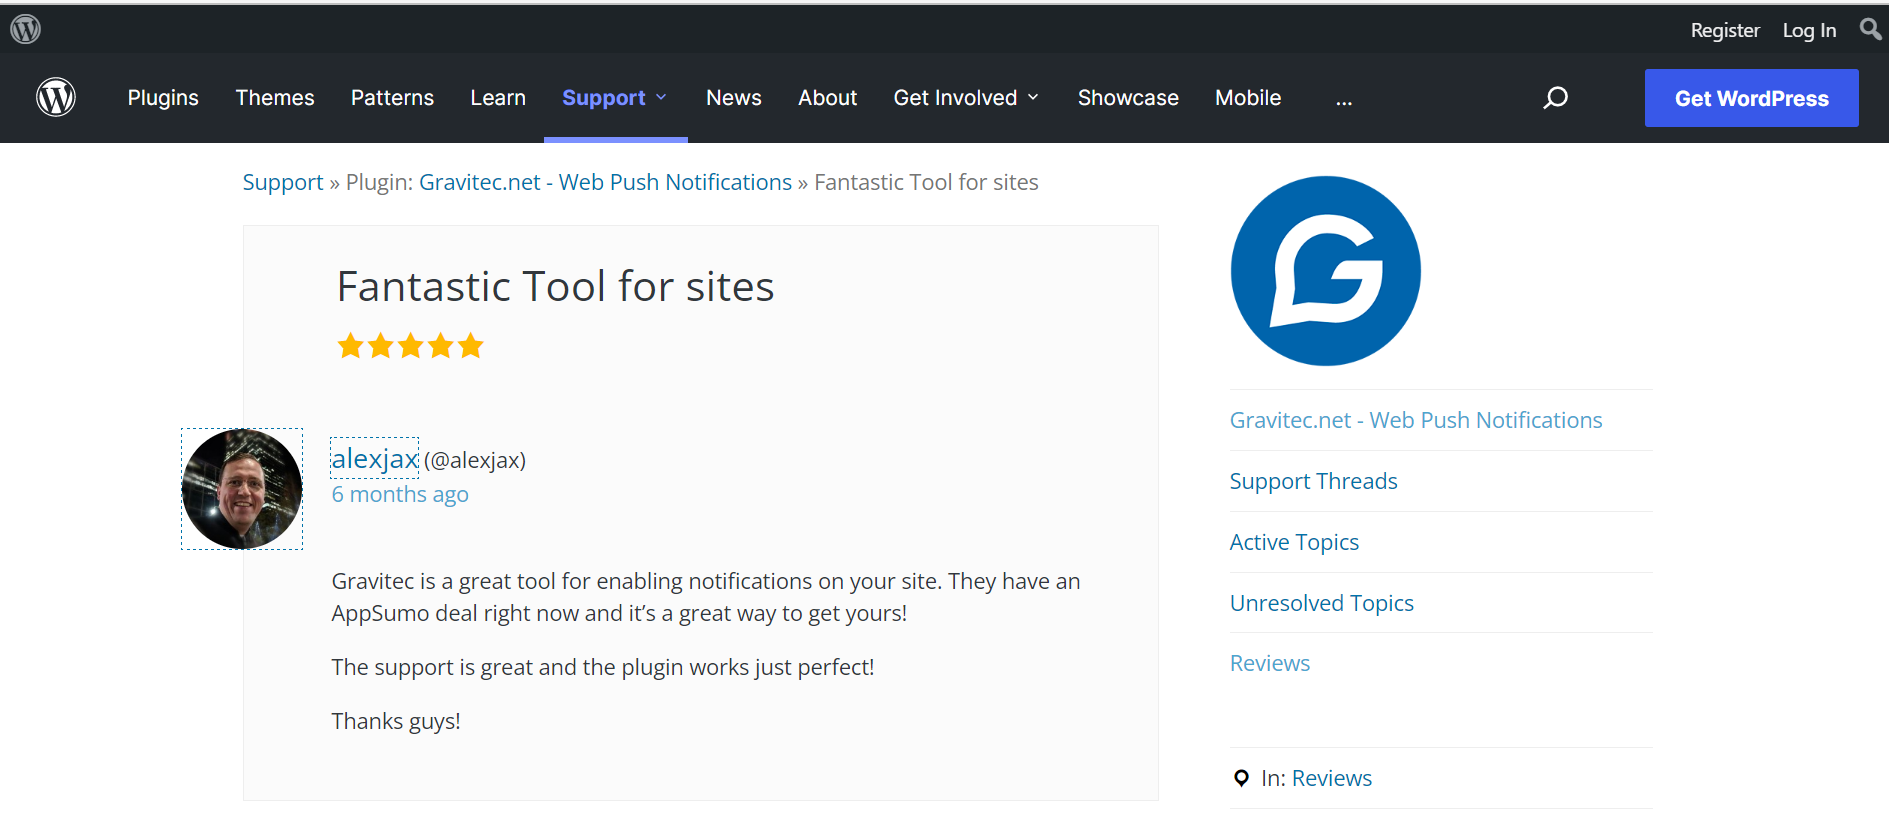Screen dimensions: 1889x823
Task: Open the navigation search icon
Action: 1555,98
